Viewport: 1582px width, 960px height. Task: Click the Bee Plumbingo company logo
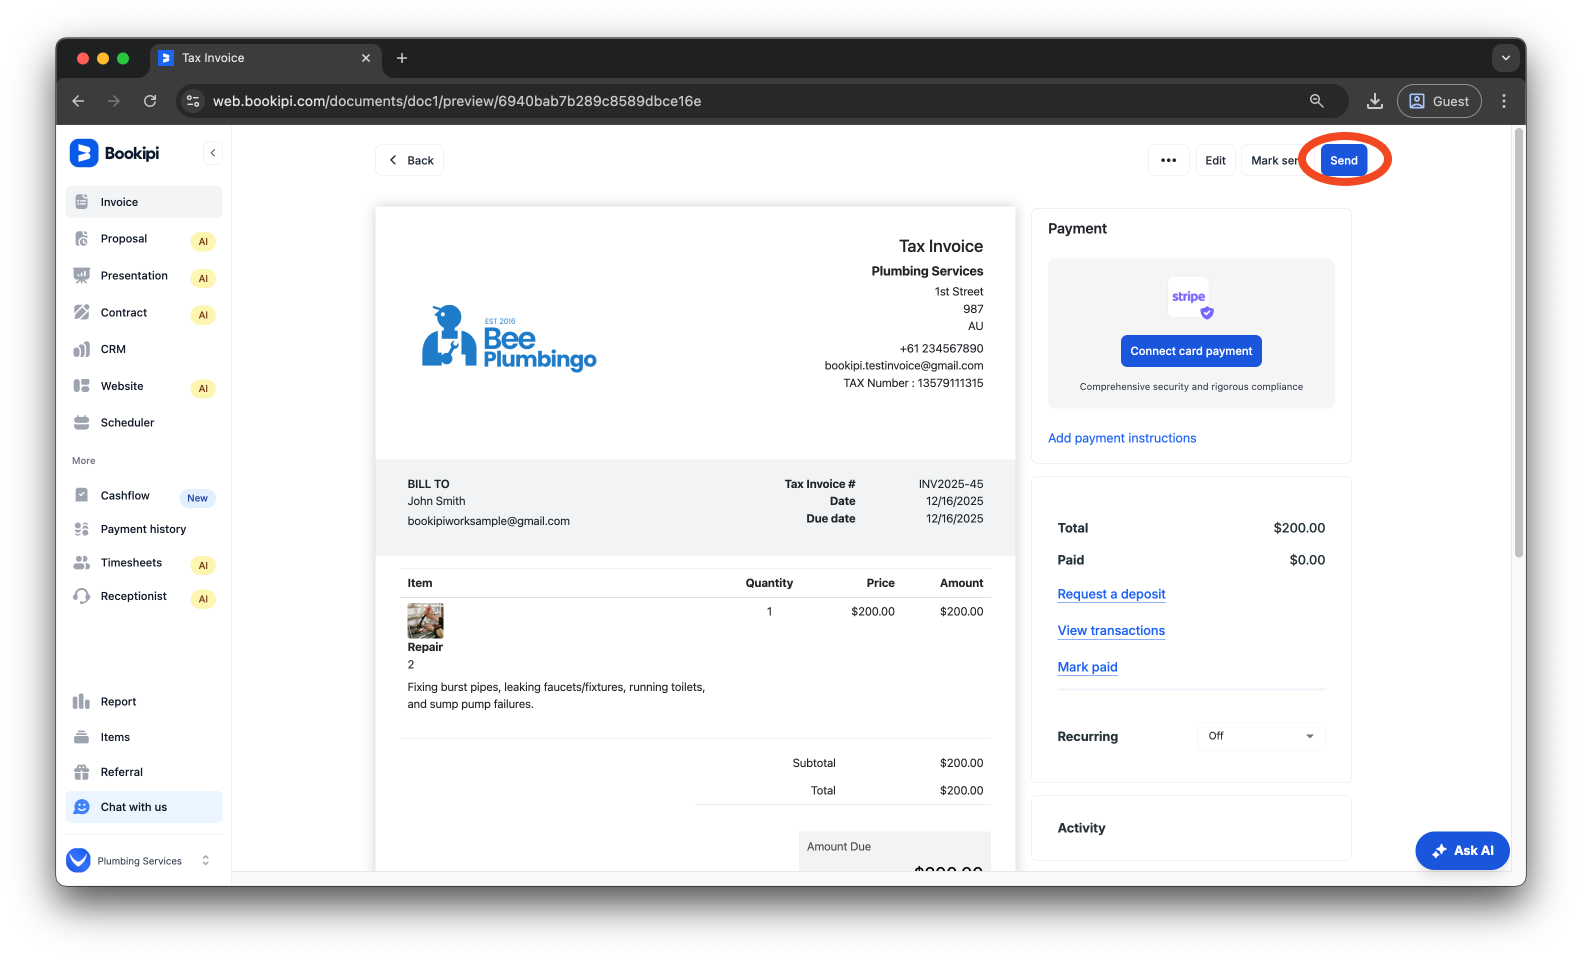pyautogui.click(x=509, y=338)
